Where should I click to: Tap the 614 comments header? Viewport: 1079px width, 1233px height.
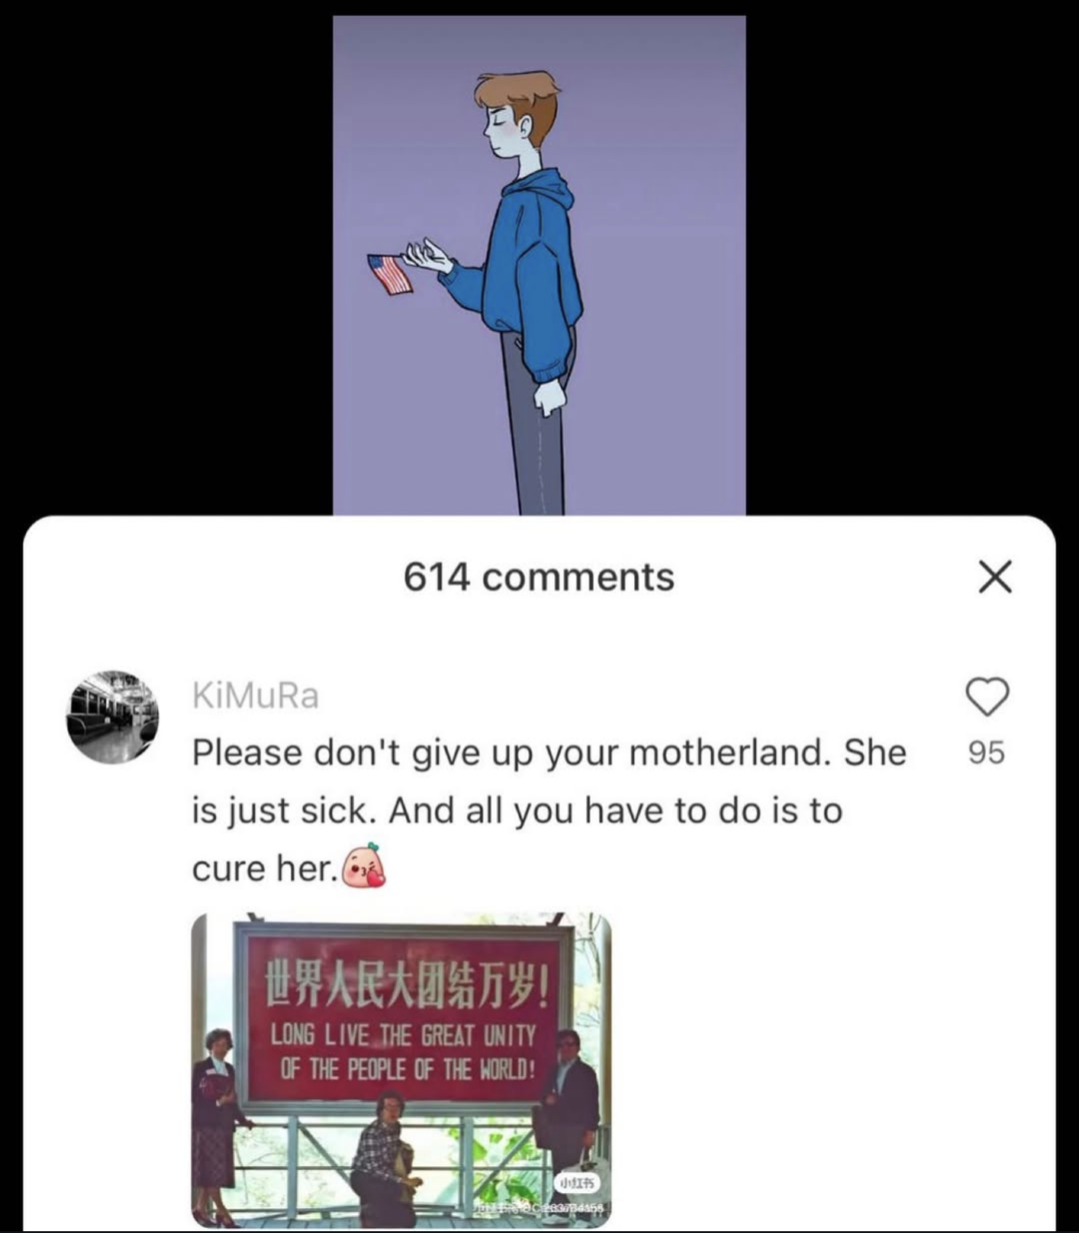tap(539, 577)
